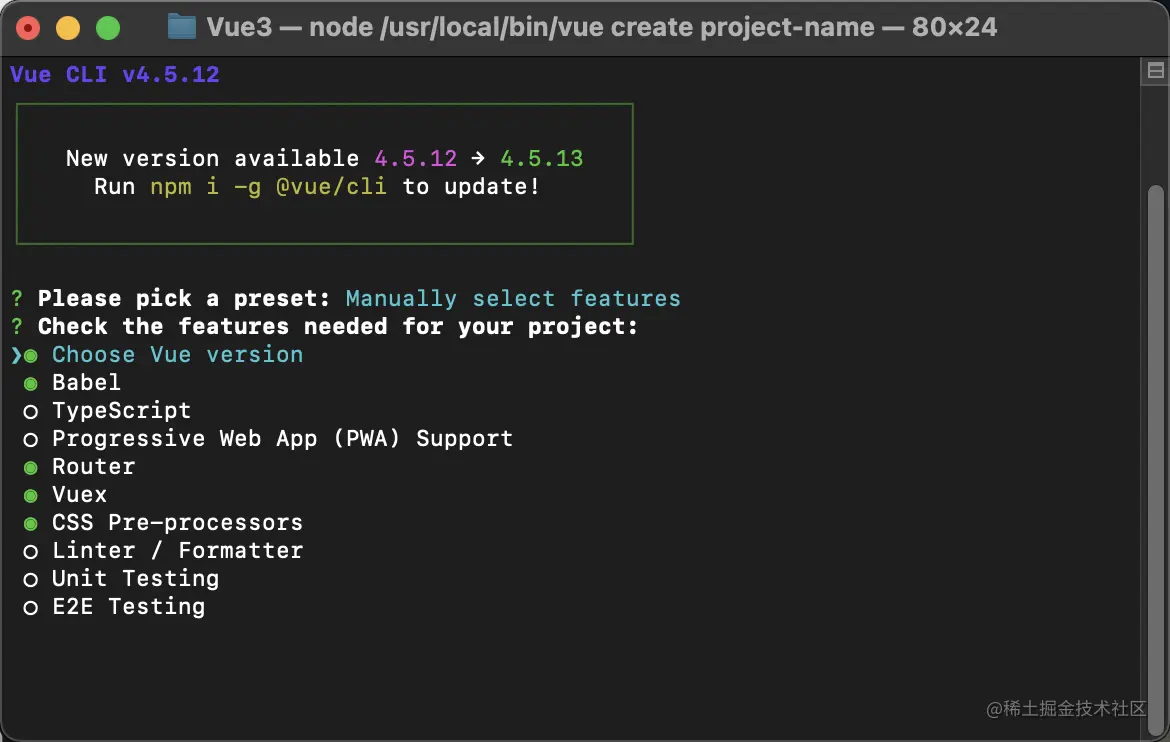The height and width of the screenshot is (742, 1170).
Task: Click the Unit Testing list entry
Action: 135,578
